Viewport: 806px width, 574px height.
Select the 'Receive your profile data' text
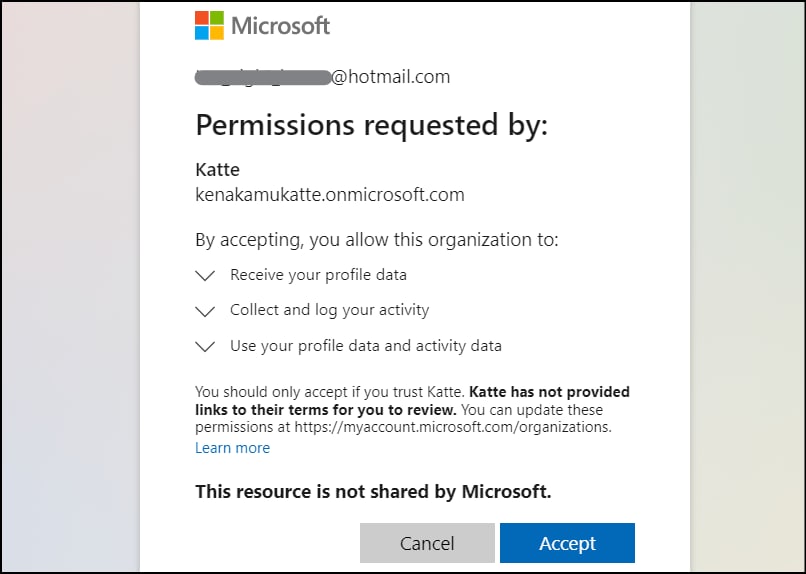pos(318,275)
